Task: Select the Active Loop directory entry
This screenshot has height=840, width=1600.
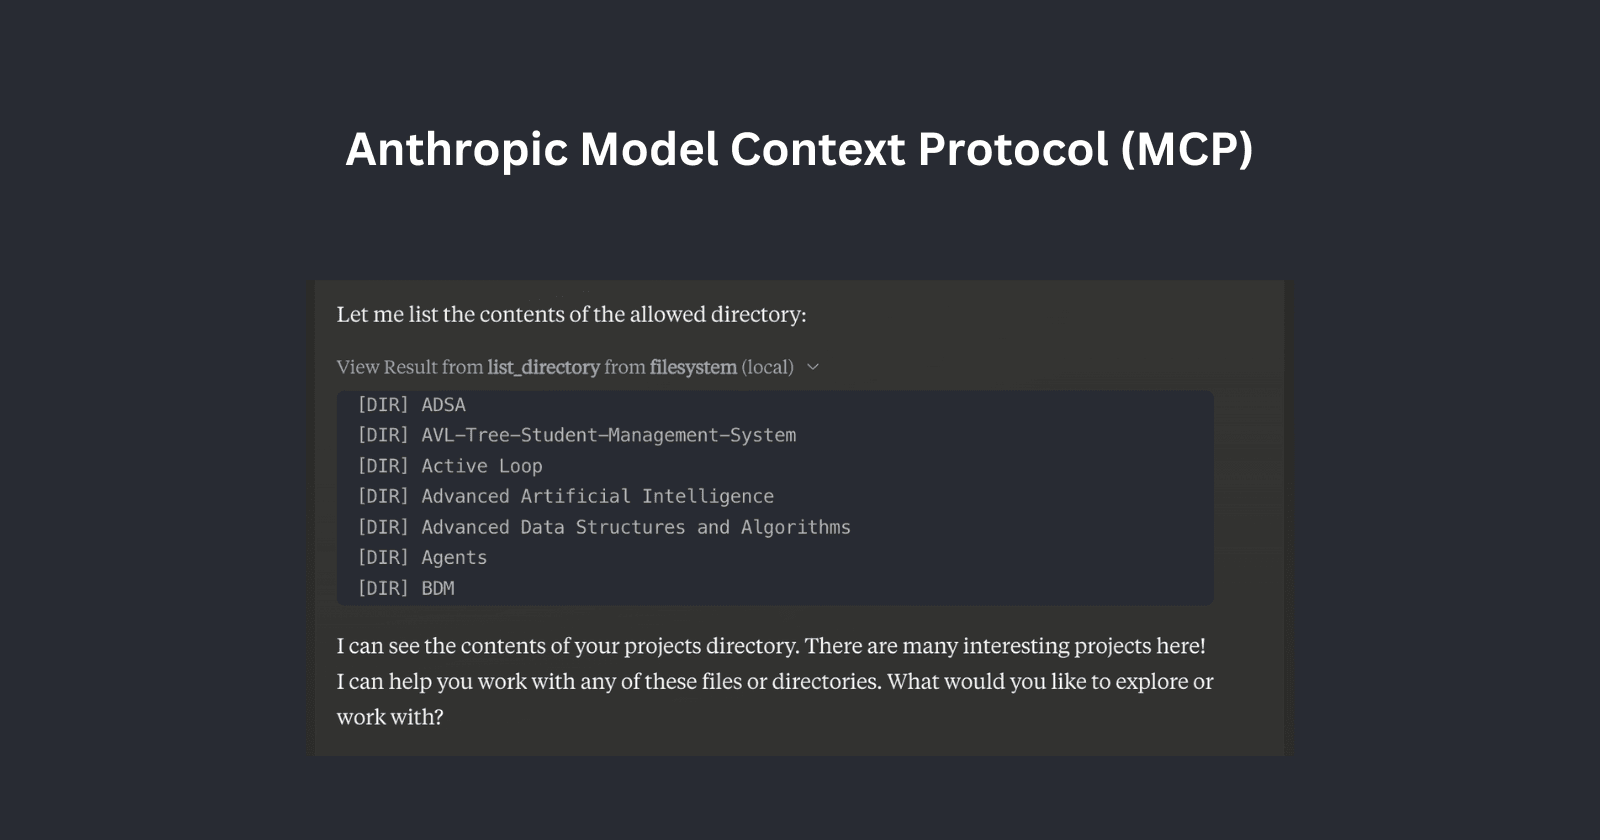Action: click(479, 465)
